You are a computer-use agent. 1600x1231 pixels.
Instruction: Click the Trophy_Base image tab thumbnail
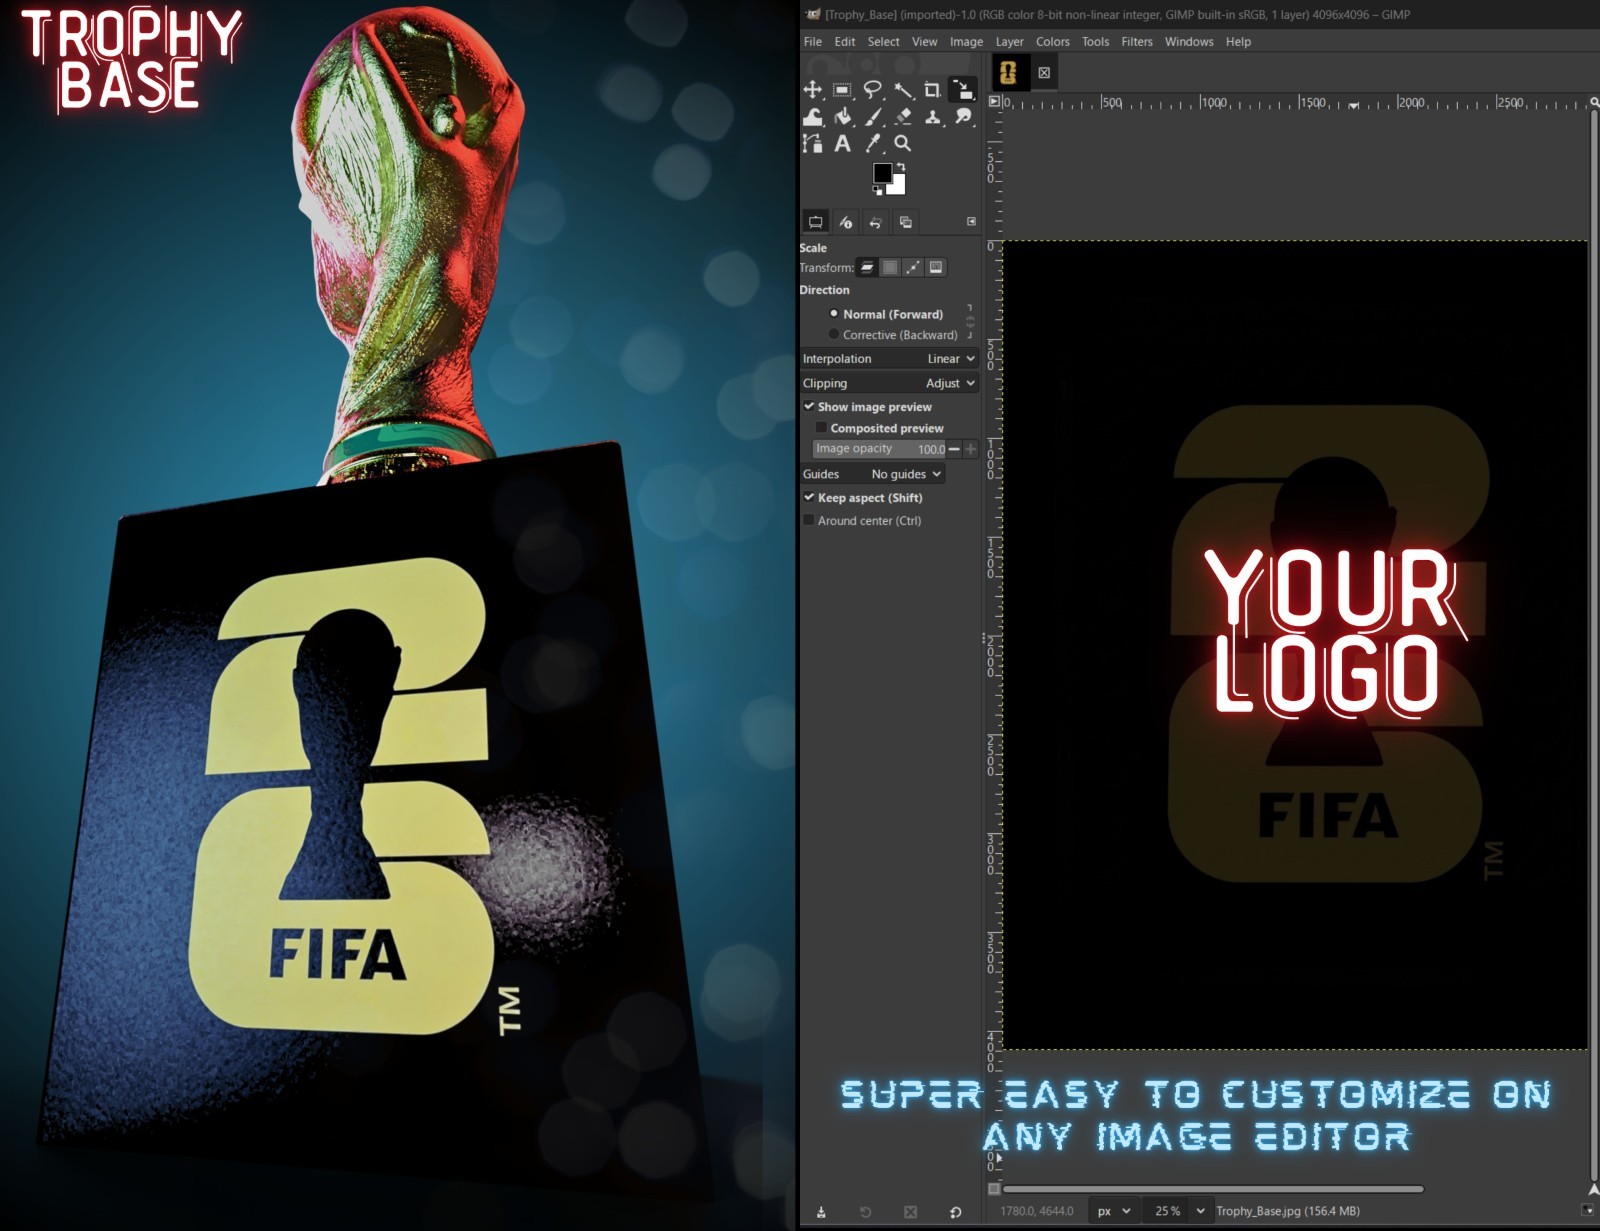(x=1008, y=72)
